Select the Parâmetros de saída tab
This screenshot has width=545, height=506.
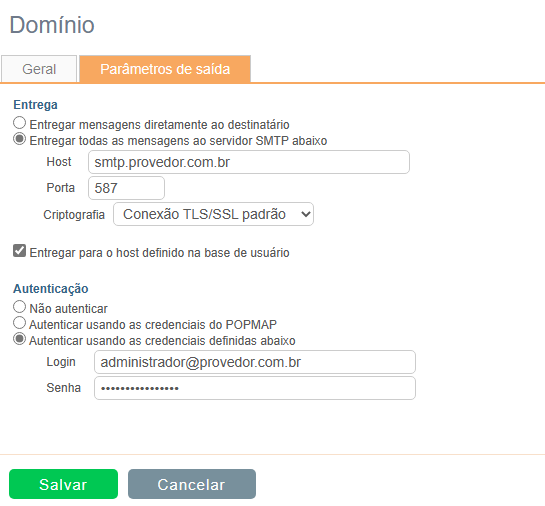pos(165,69)
